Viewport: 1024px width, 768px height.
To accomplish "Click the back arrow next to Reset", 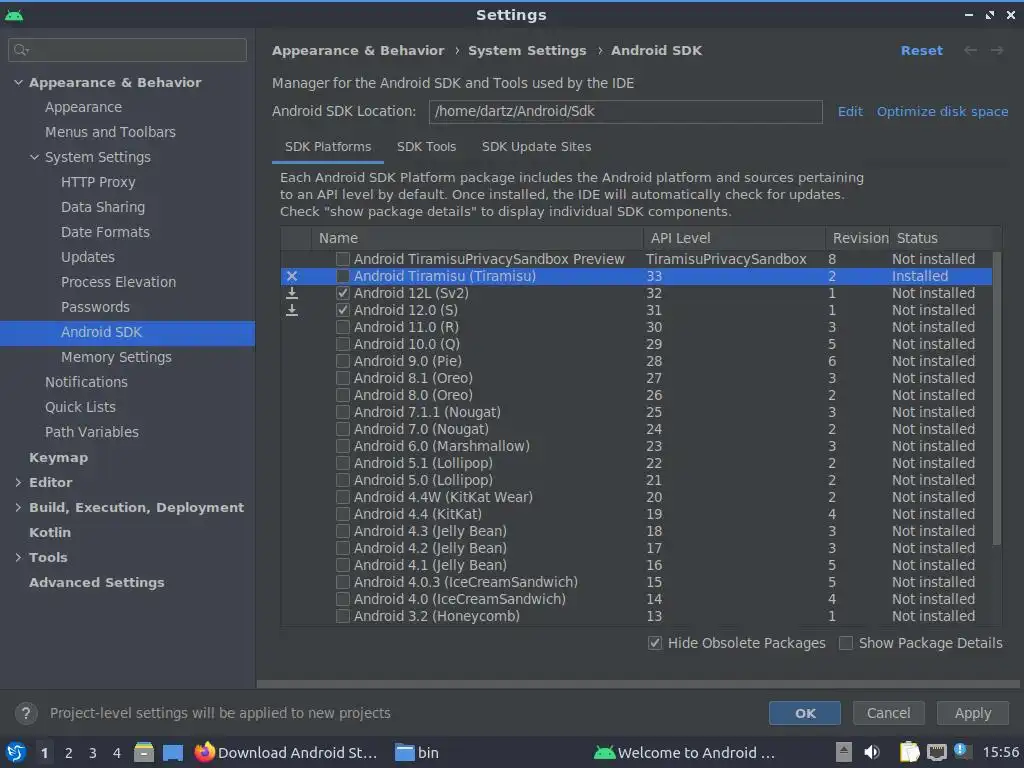I will [970, 50].
